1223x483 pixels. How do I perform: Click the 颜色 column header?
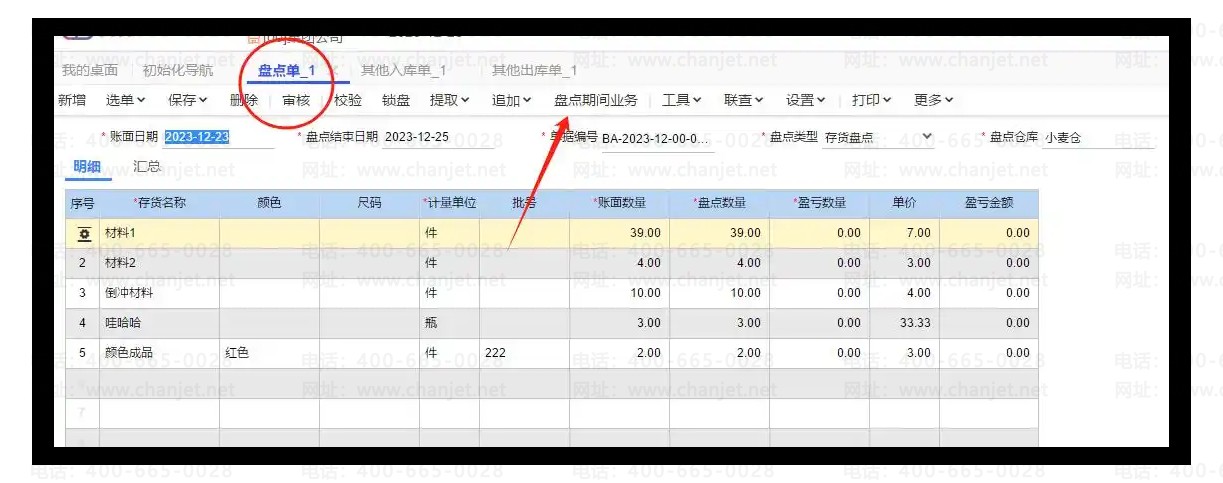(x=269, y=203)
